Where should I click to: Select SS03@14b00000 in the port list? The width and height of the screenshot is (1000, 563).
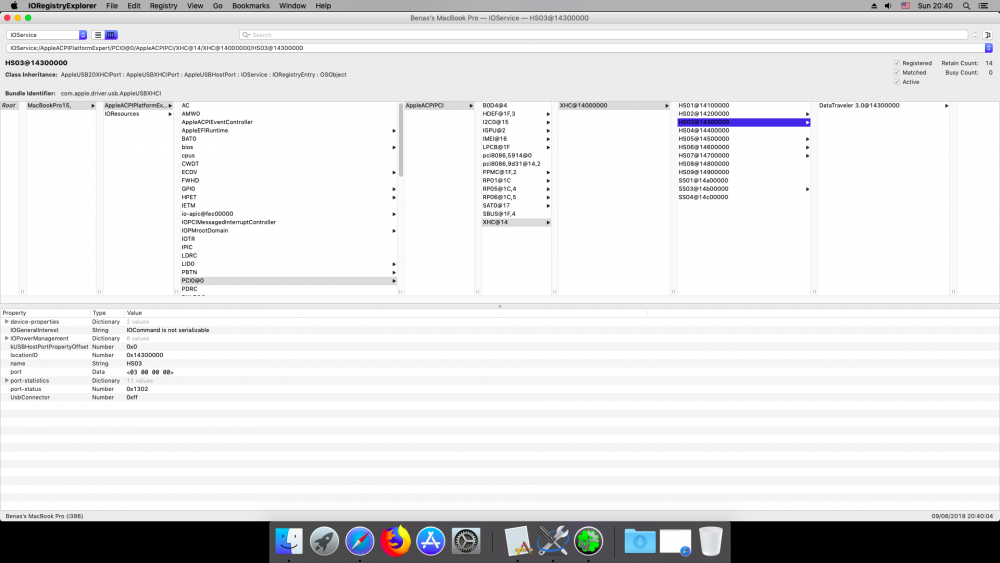[x=744, y=189]
